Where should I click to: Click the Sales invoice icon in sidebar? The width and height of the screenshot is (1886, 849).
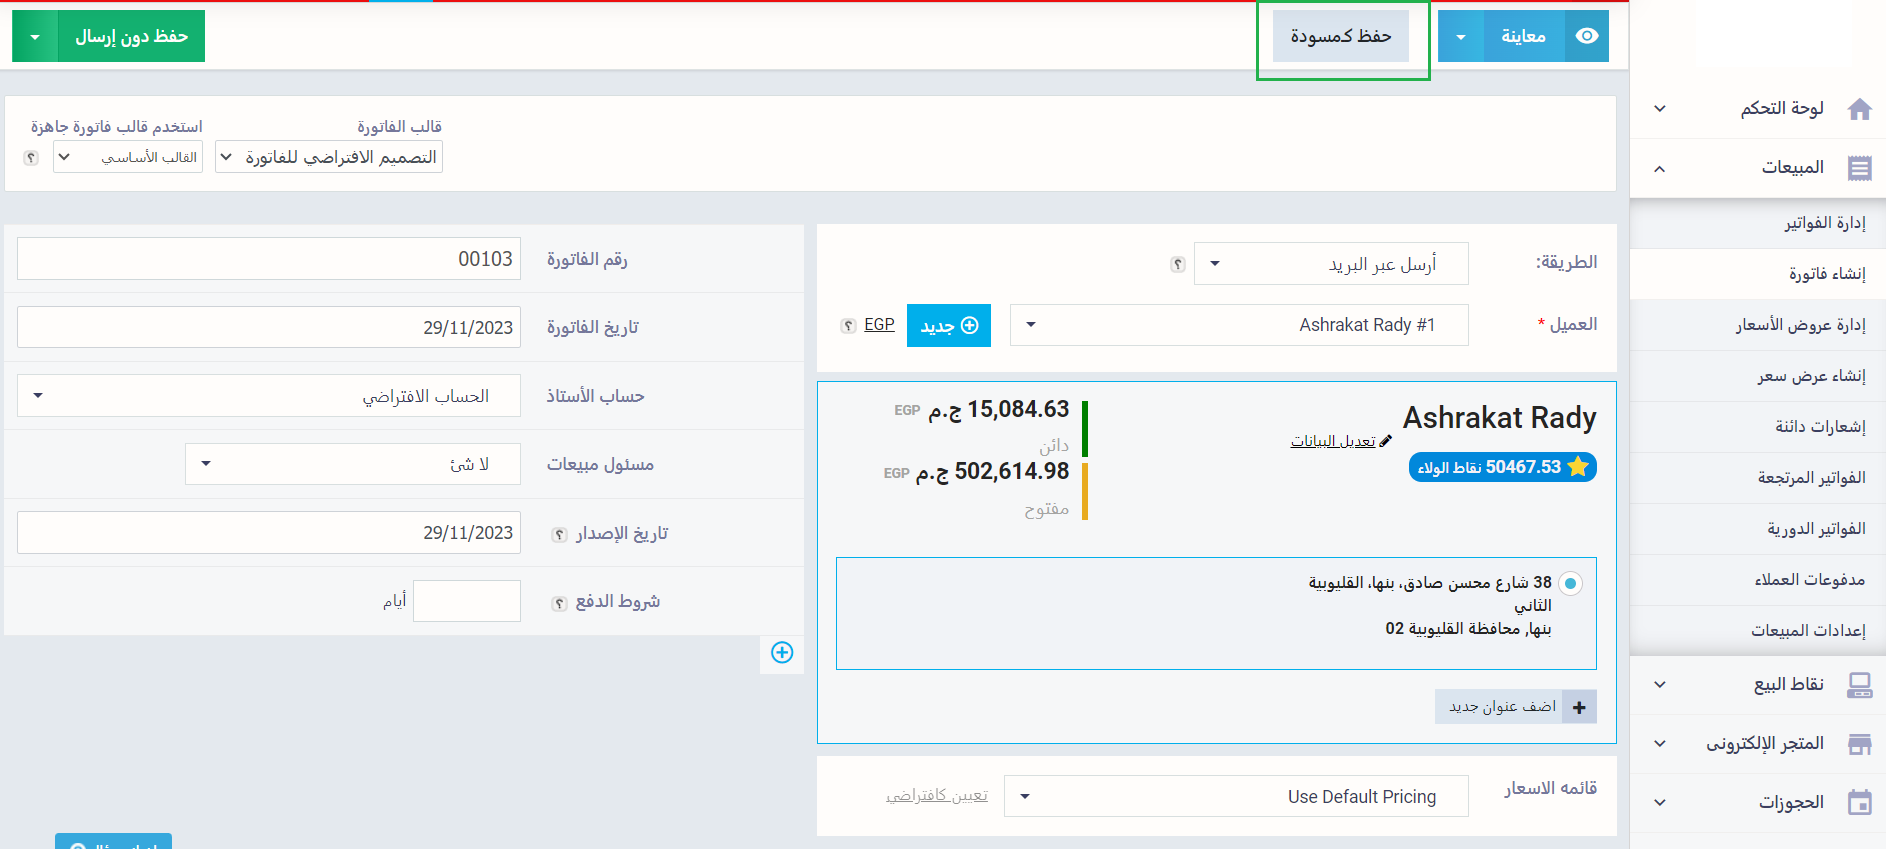pyautogui.click(x=1859, y=168)
